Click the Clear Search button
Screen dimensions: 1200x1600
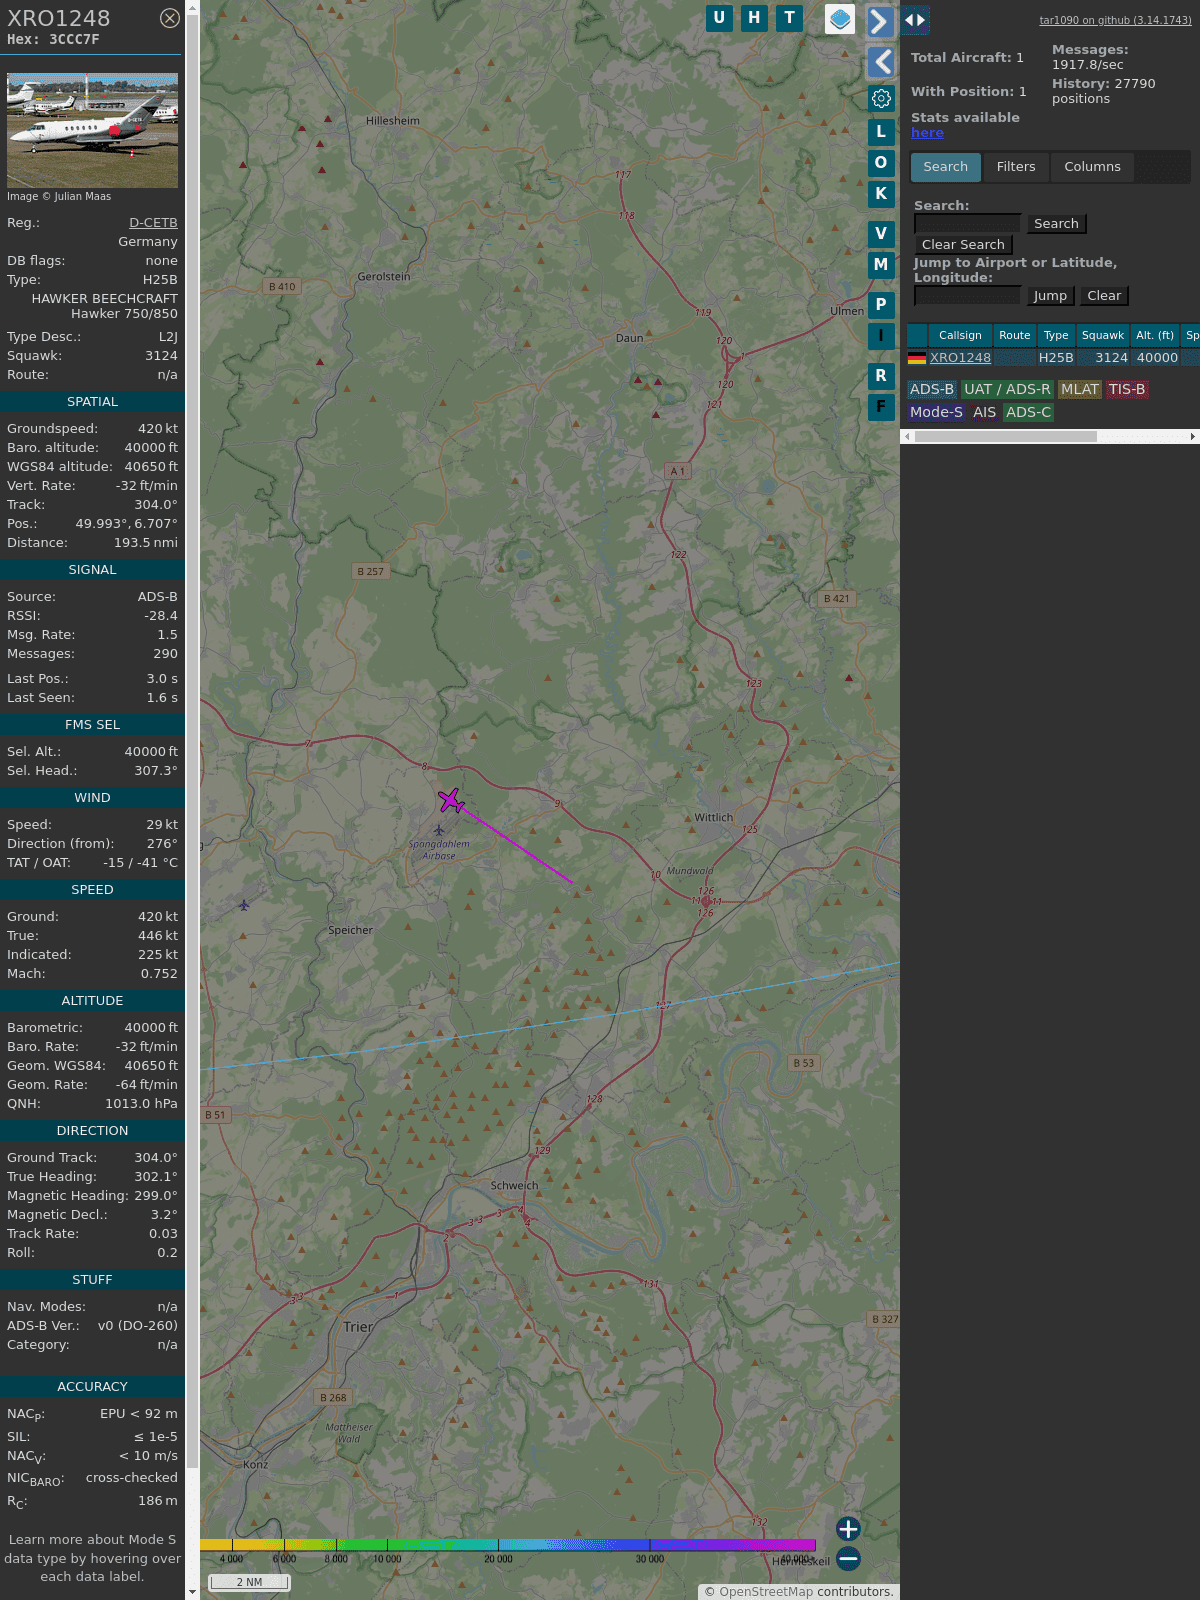point(963,245)
